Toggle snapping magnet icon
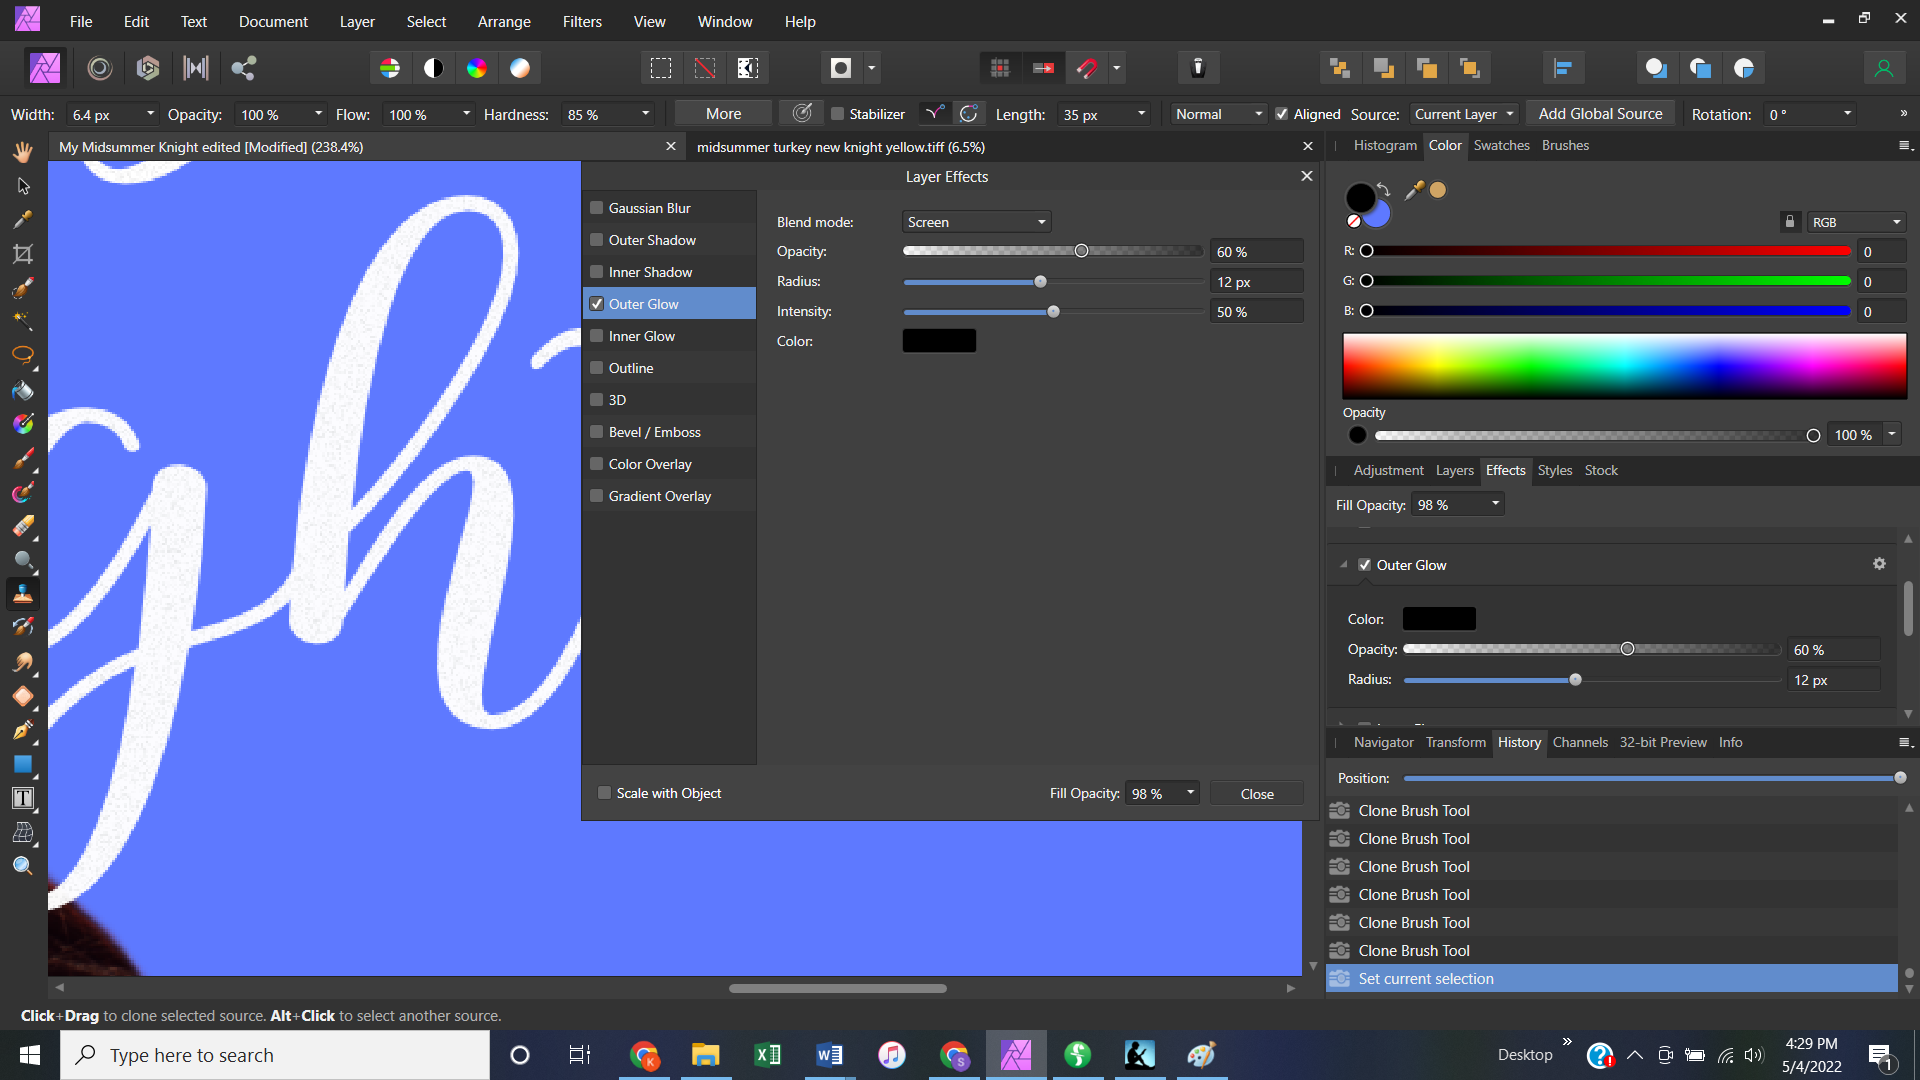1920x1080 pixels. coord(1087,68)
